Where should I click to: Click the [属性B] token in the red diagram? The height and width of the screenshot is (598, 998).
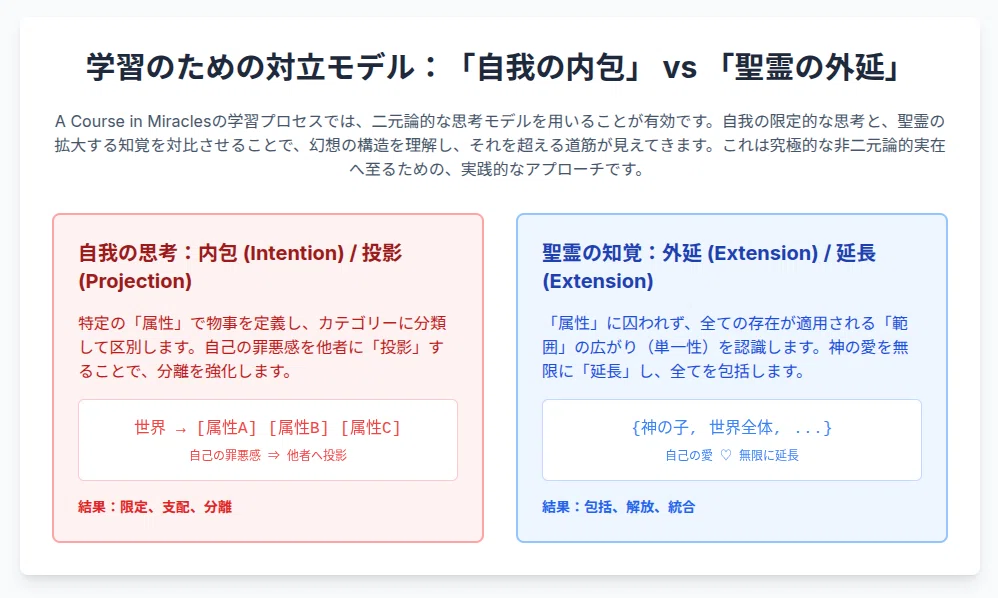(298, 428)
